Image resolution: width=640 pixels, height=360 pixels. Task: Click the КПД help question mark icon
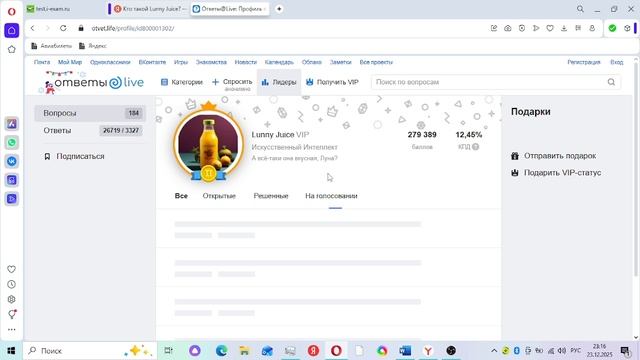[476, 147]
